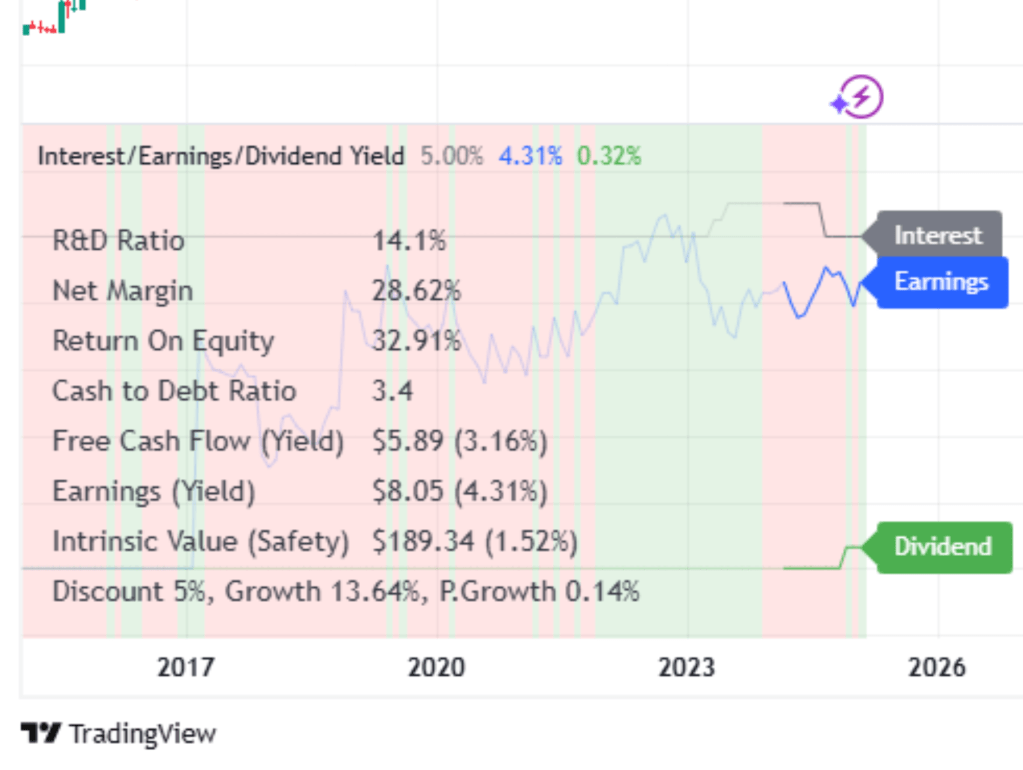Click the 2026 time axis label
This screenshot has height=770, width=1023.
937,666
